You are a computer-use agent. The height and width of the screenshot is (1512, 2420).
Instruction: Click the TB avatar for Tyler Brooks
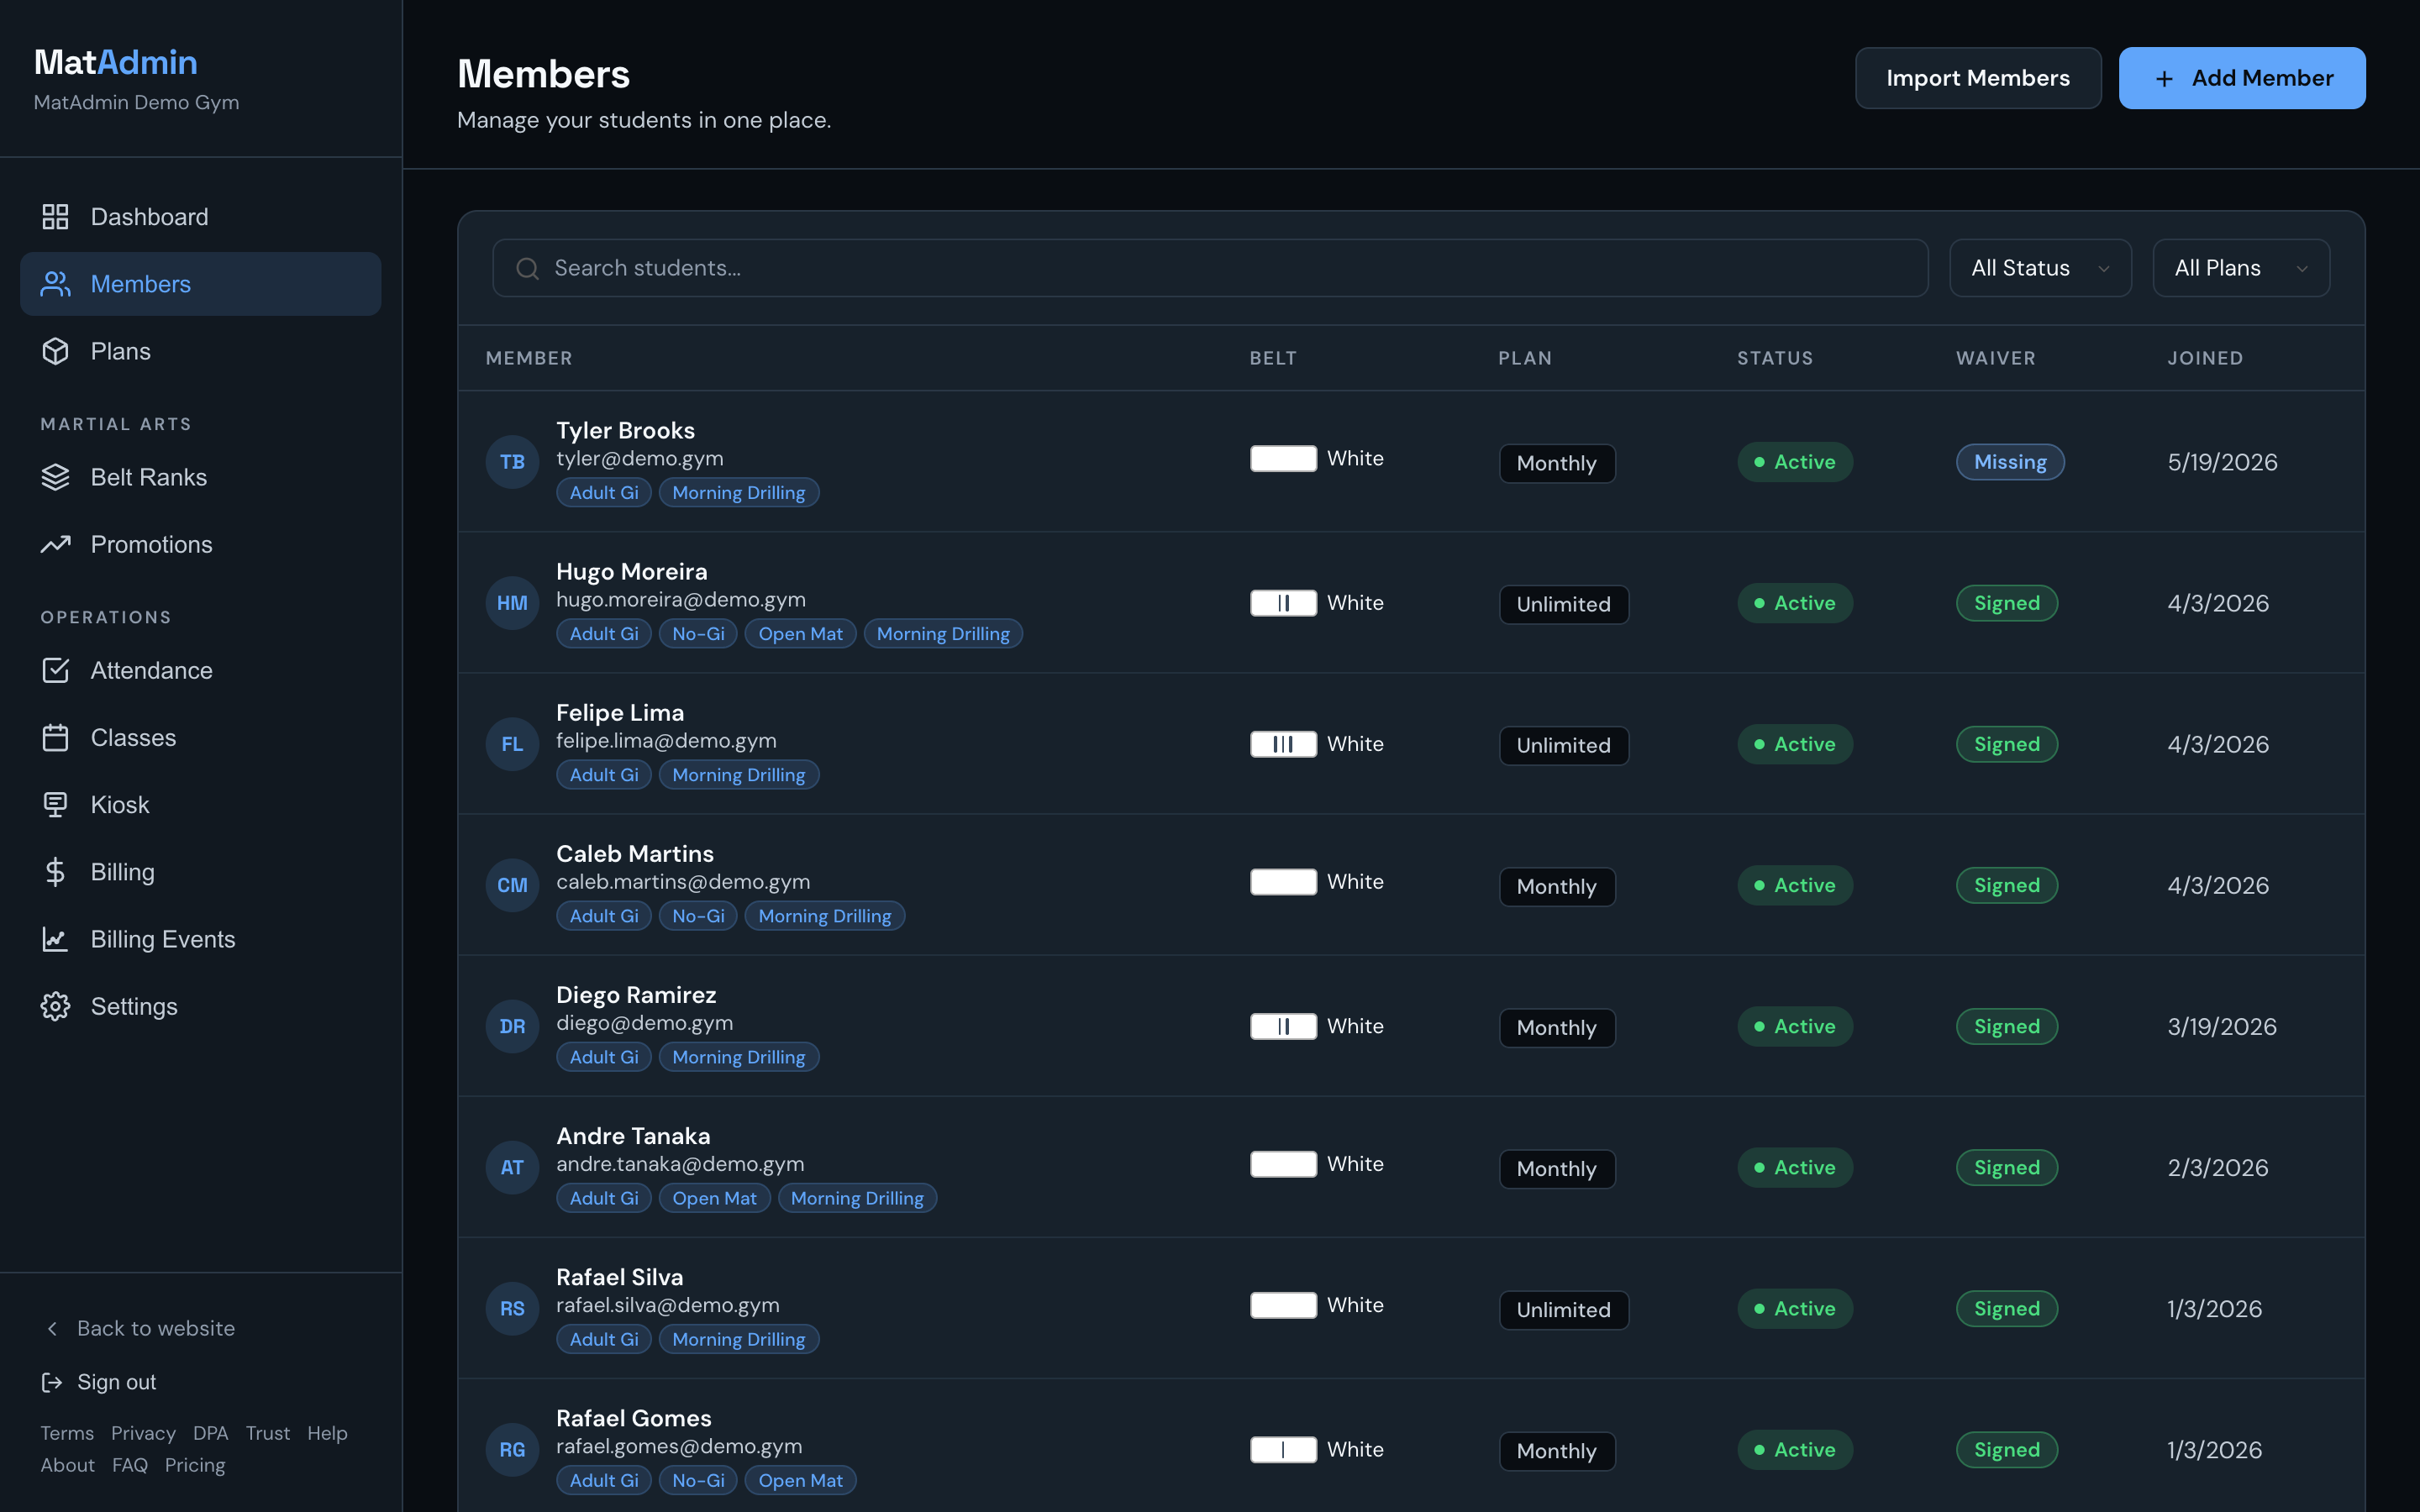[x=512, y=462]
